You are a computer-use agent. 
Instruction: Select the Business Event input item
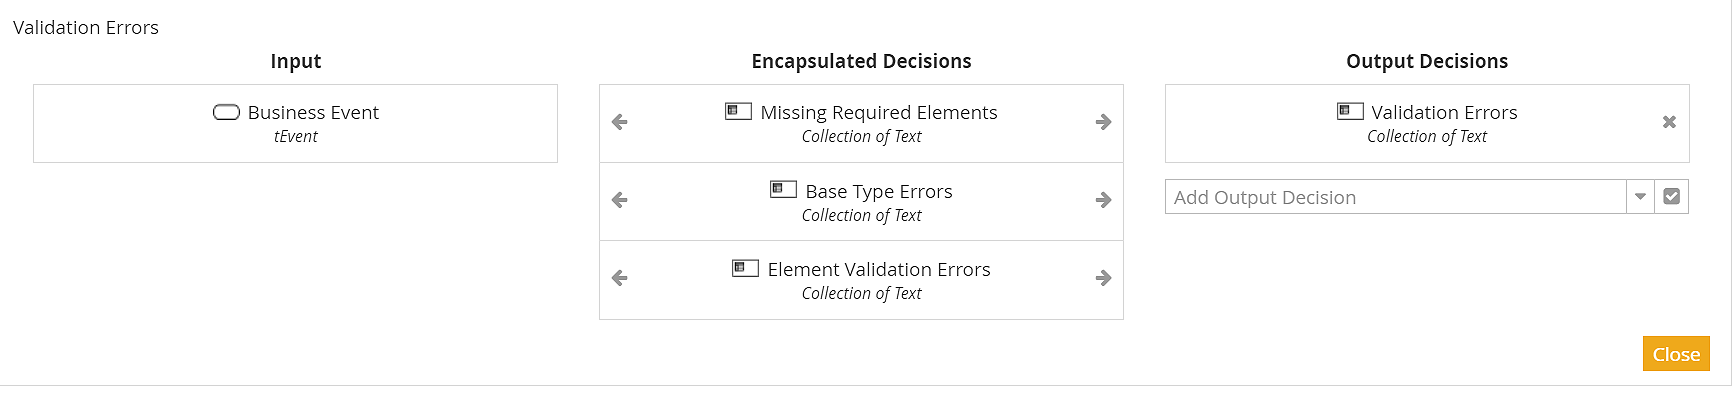pyautogui.click(x=296, y=123)
